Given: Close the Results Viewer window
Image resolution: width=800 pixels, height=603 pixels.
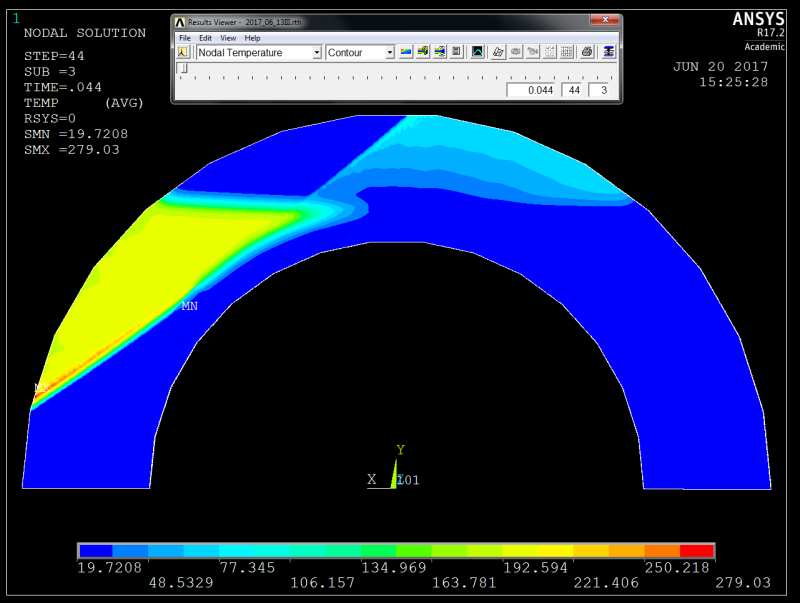Looking at the screenshot, I should tap(605, 20).
